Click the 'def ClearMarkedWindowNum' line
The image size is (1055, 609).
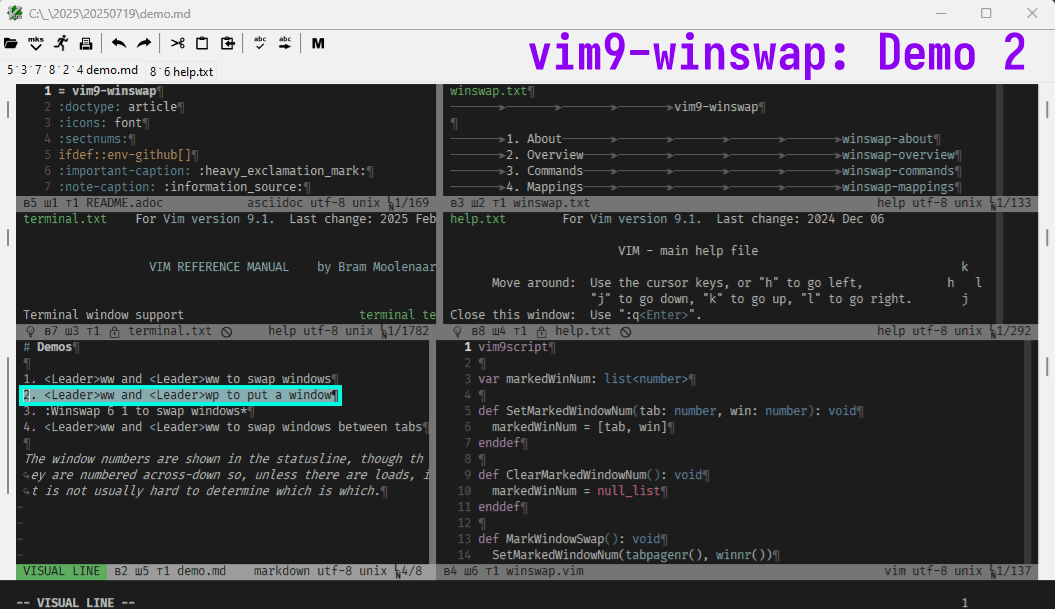click(x=593, y=475)
